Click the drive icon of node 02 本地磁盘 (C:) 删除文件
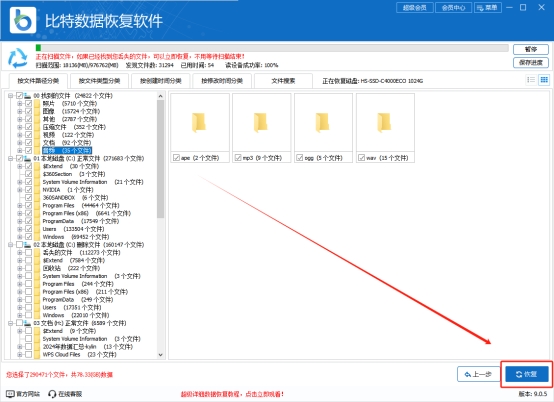This screenshot has height=402, width=554. [27, 244]
